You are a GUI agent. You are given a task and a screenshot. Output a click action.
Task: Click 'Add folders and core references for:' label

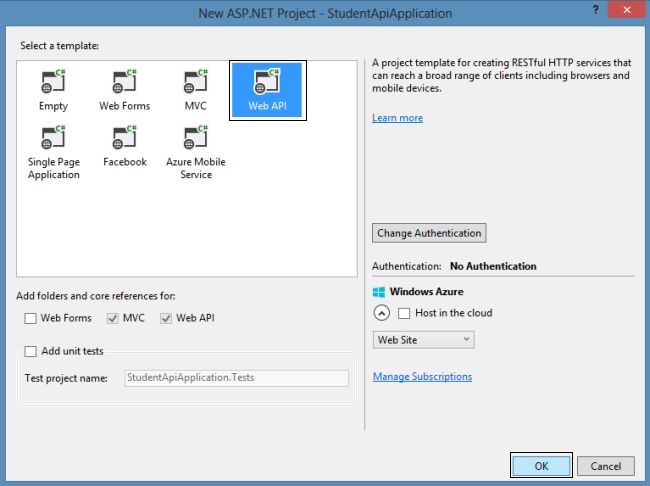click(96, 296)
